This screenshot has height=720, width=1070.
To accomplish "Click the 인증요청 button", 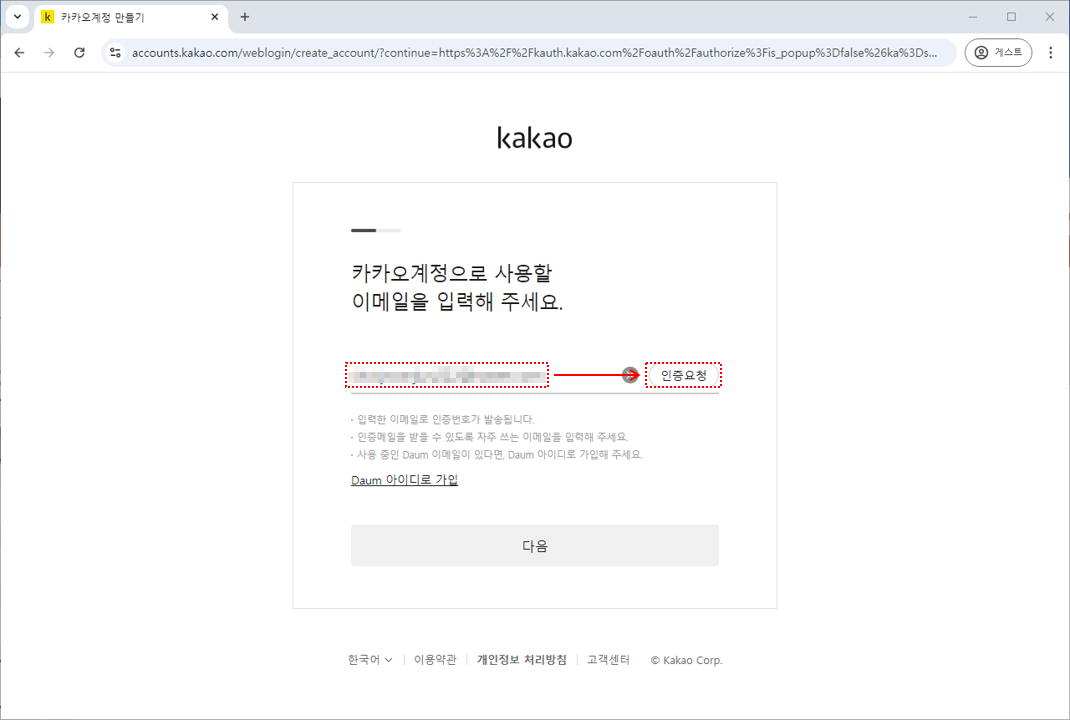I will [683, 375].
